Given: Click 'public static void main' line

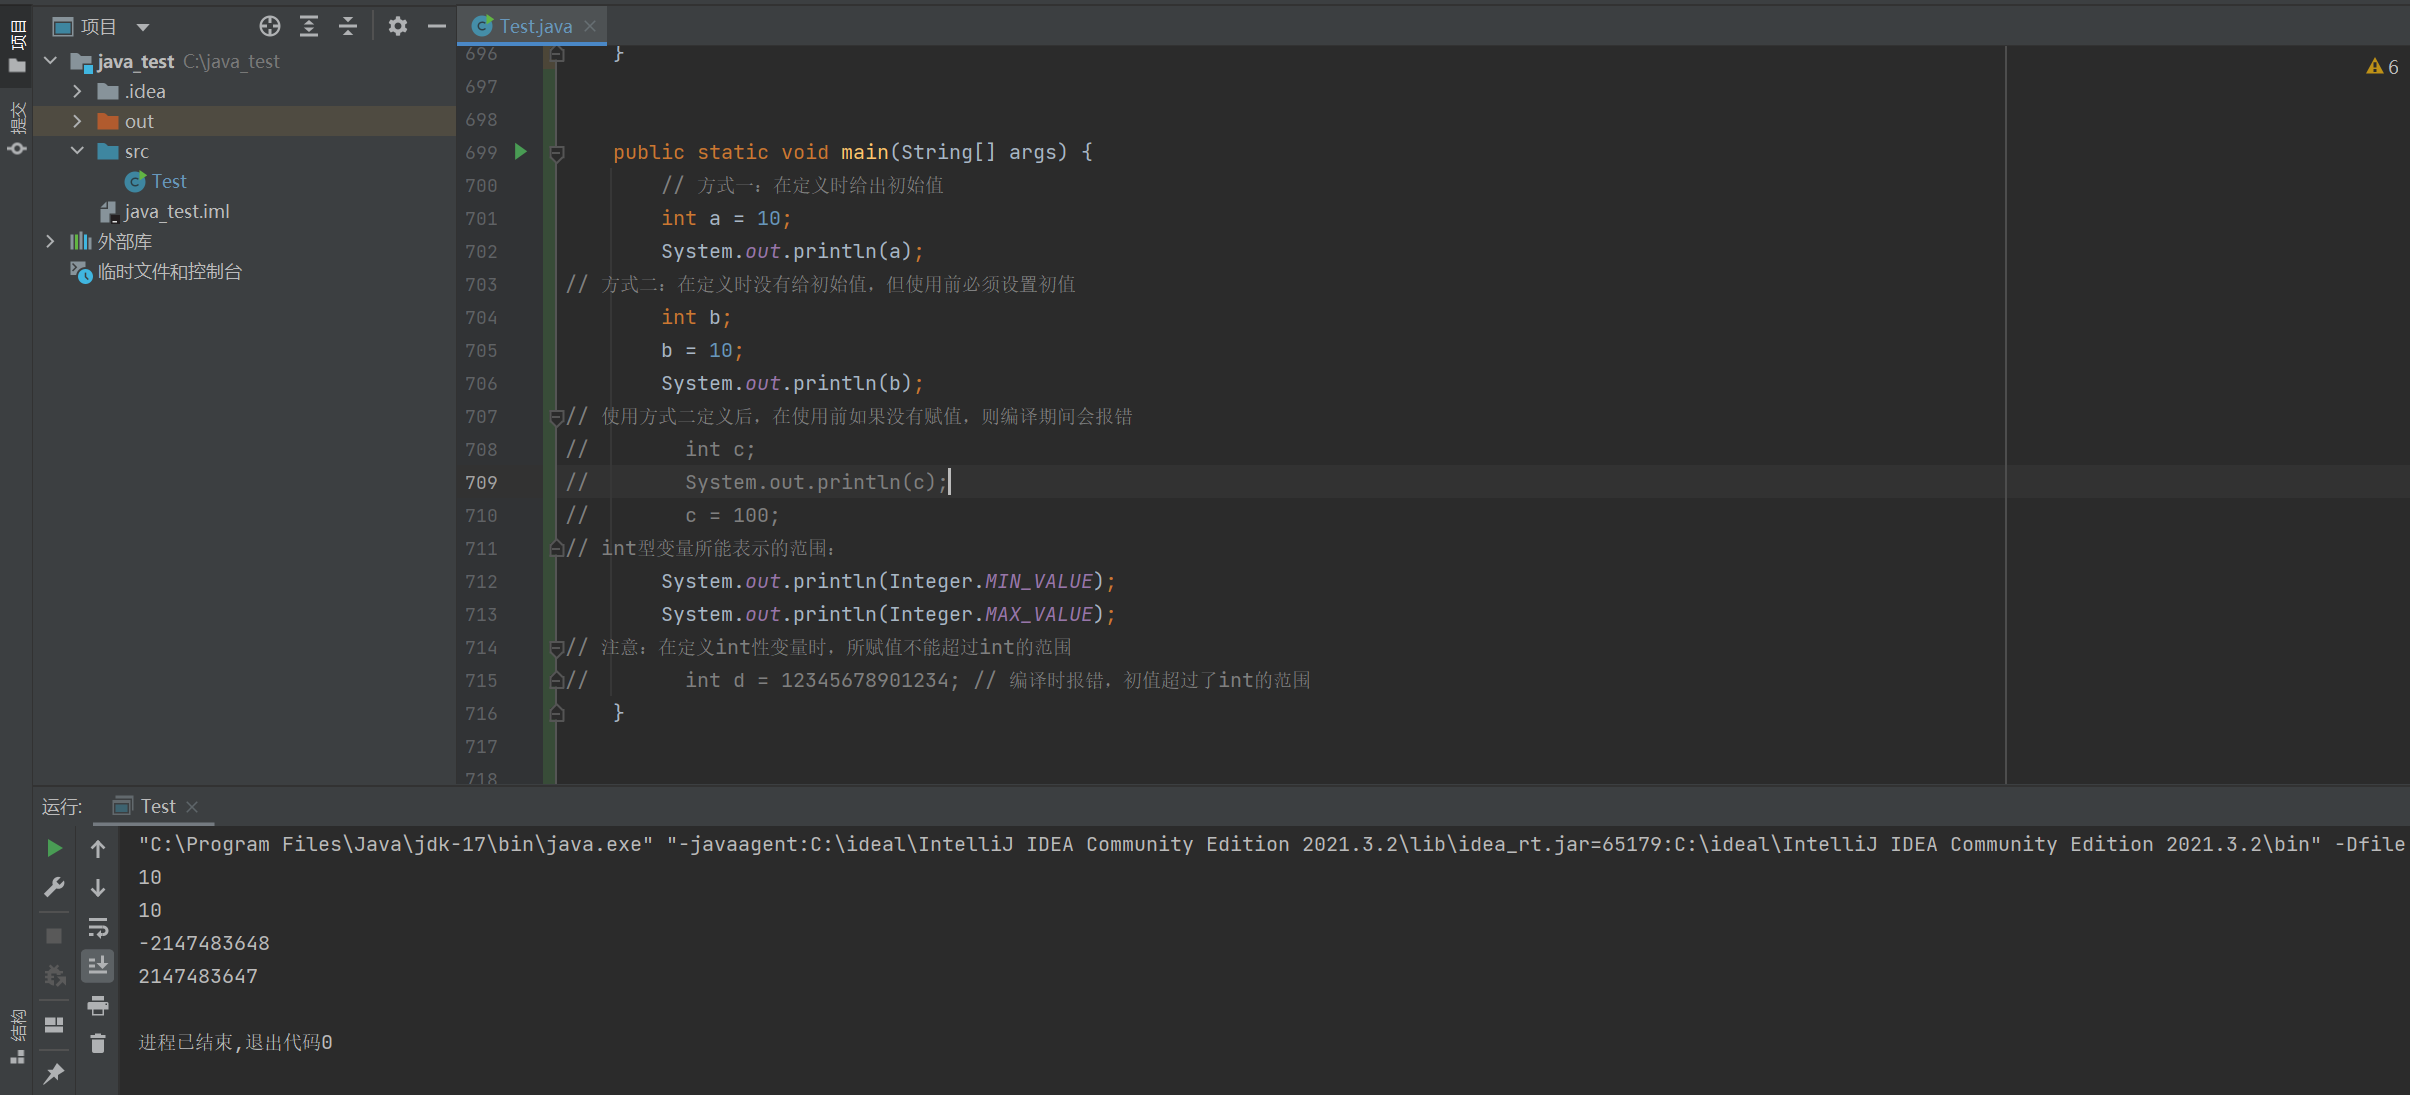Looking at the screenshot, I should [x=853, y=153].
